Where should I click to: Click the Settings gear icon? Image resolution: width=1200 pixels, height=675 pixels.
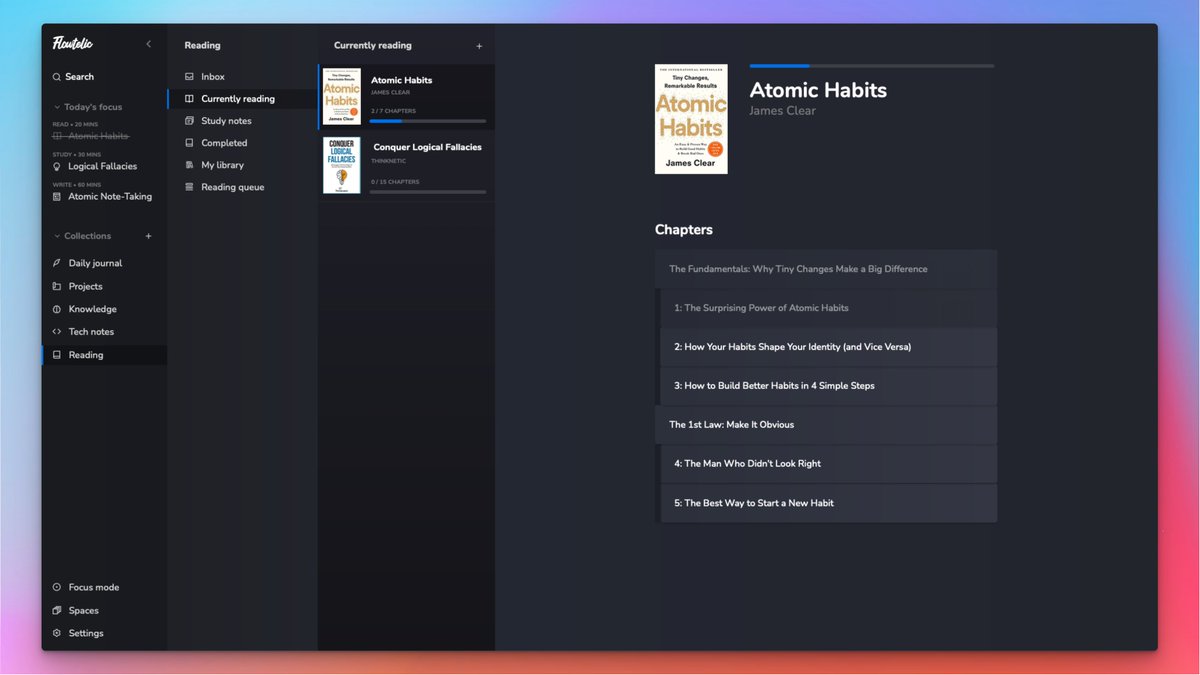pyautogui.click(x=57, y=633)
